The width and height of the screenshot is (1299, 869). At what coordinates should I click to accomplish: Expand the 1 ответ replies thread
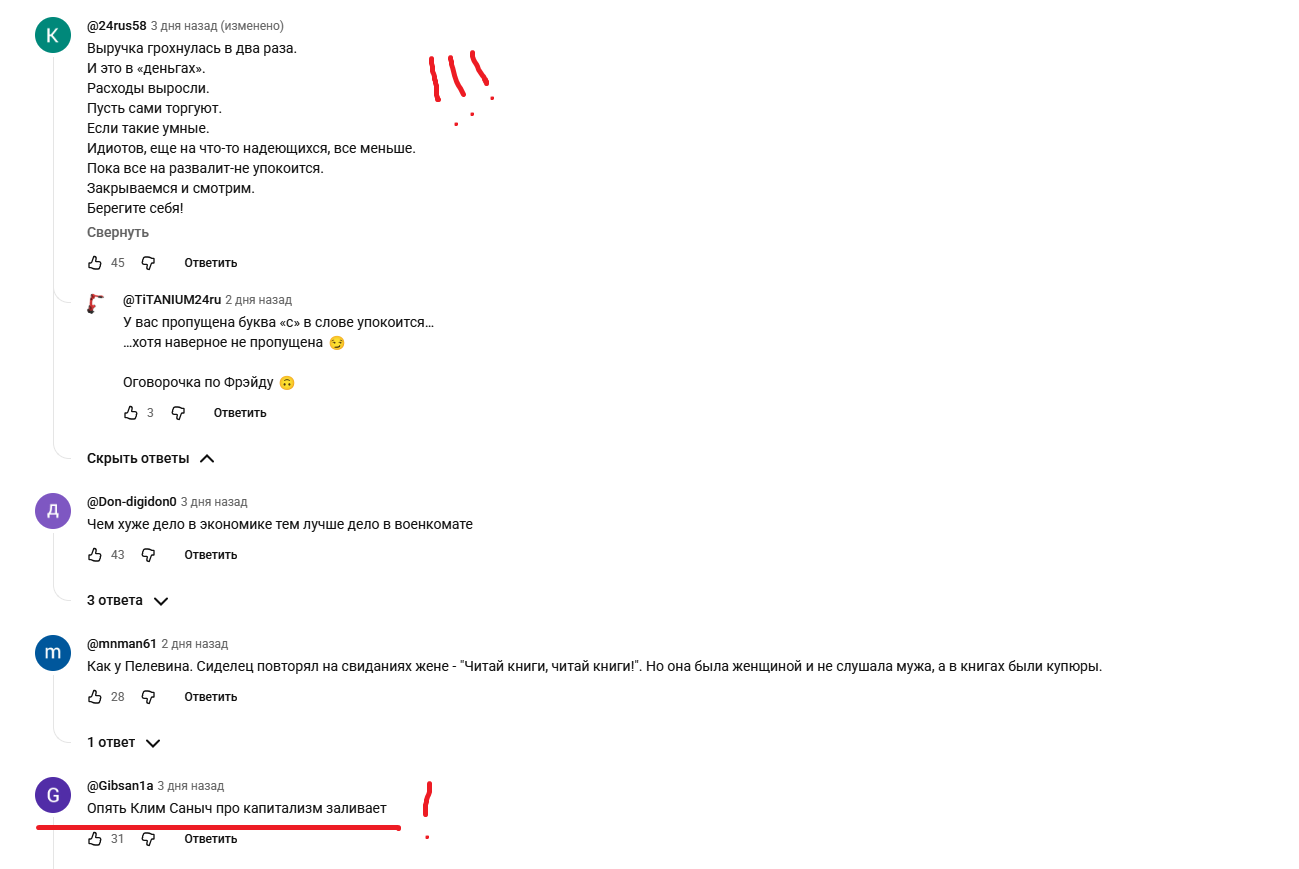(x=124, y=743)
